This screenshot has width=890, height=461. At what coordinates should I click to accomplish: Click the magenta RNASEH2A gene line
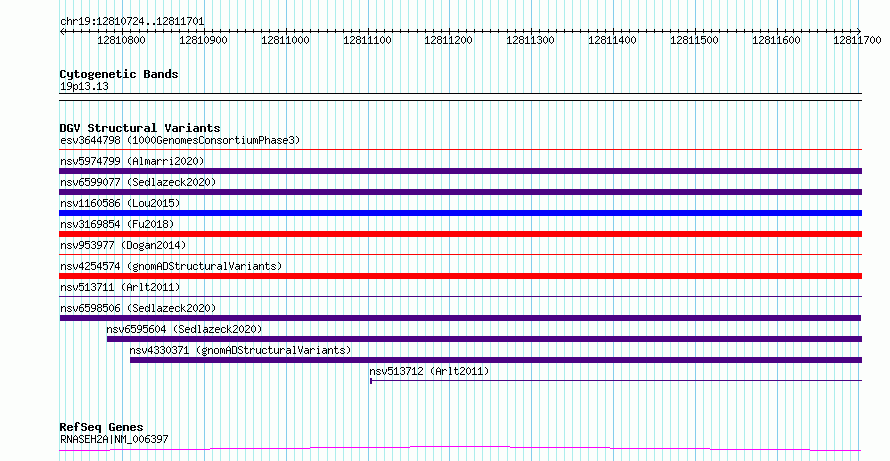[460, 449]
